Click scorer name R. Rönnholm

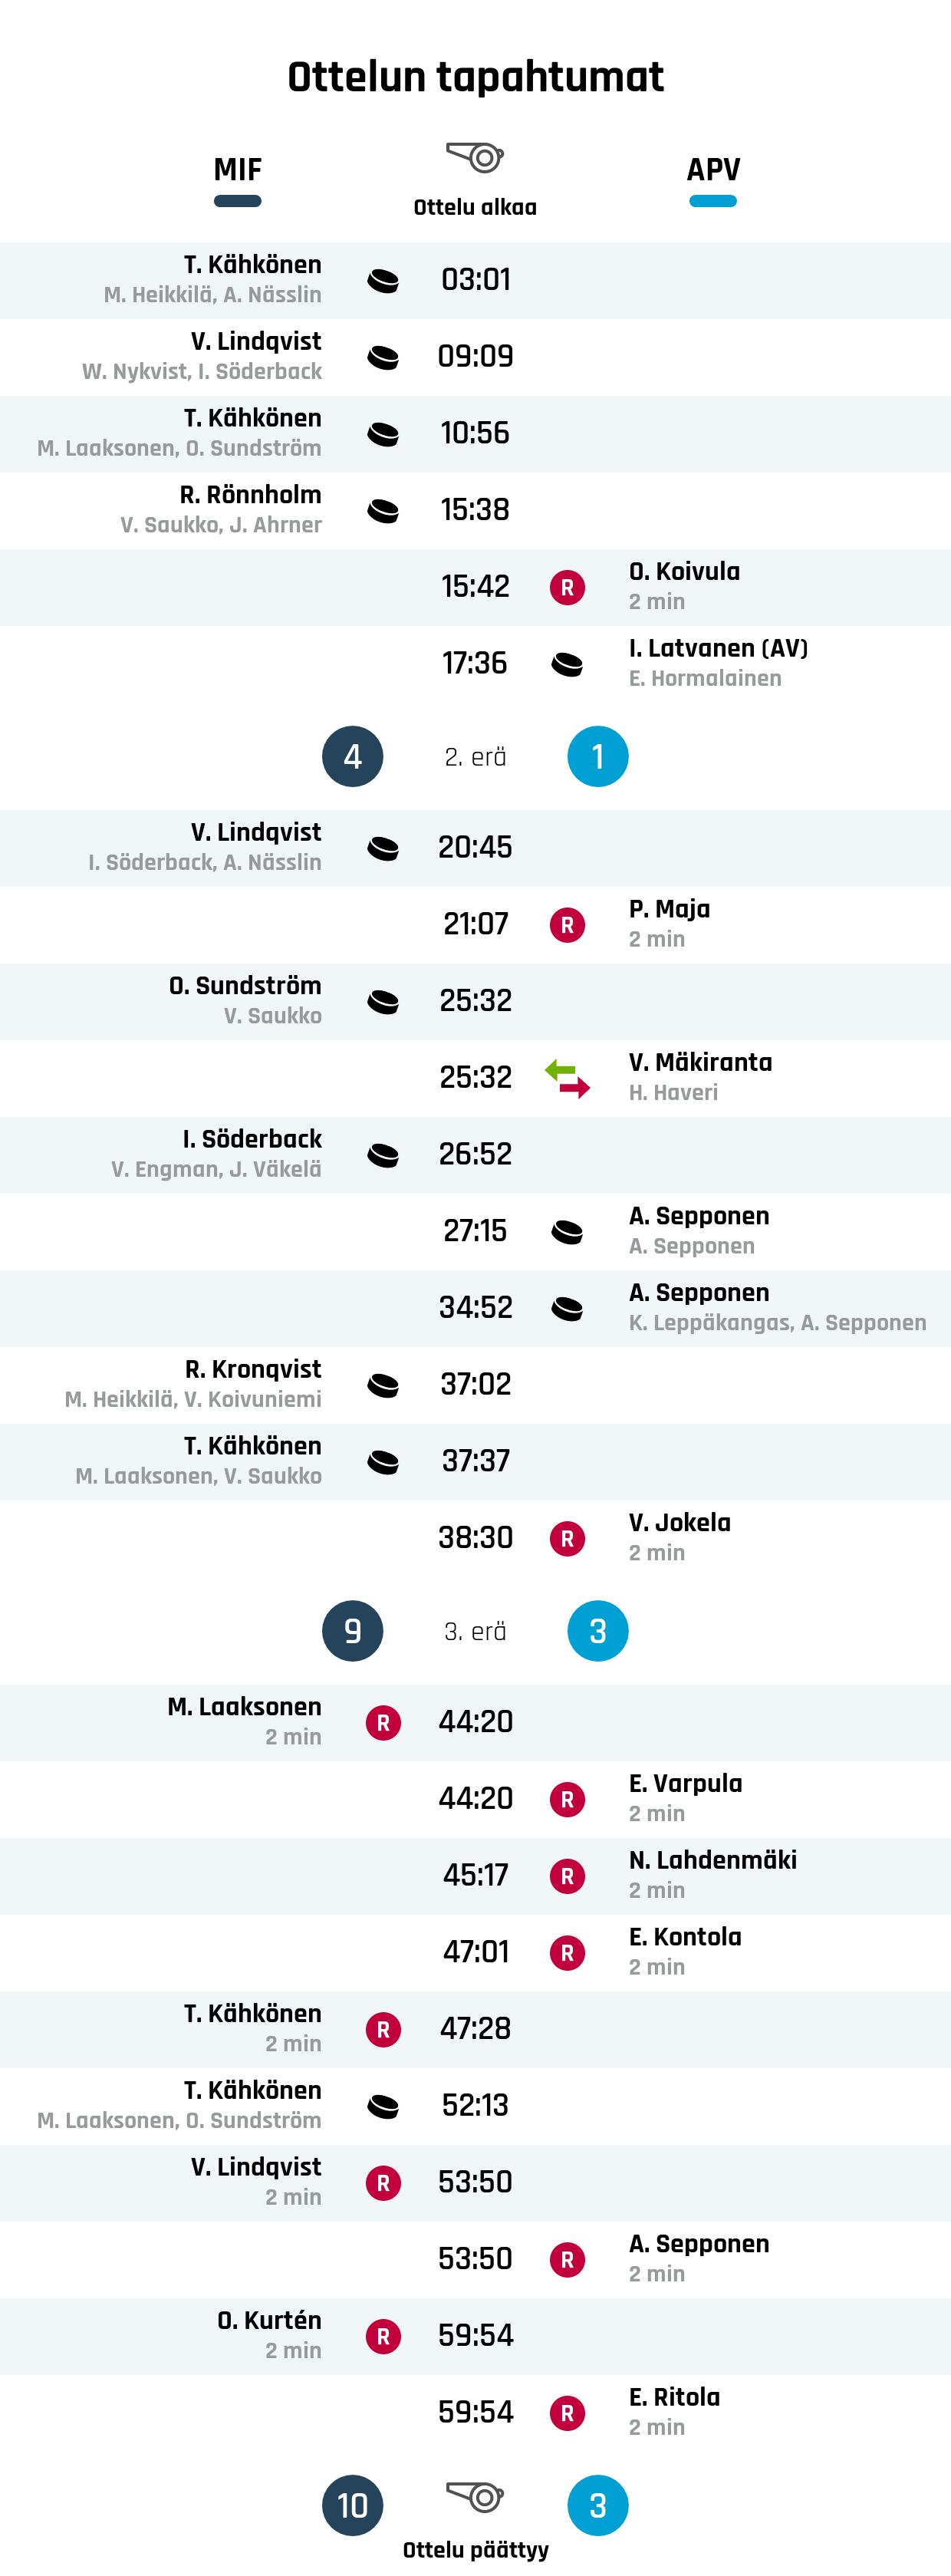pyautogui.click(x=250, y=495)
